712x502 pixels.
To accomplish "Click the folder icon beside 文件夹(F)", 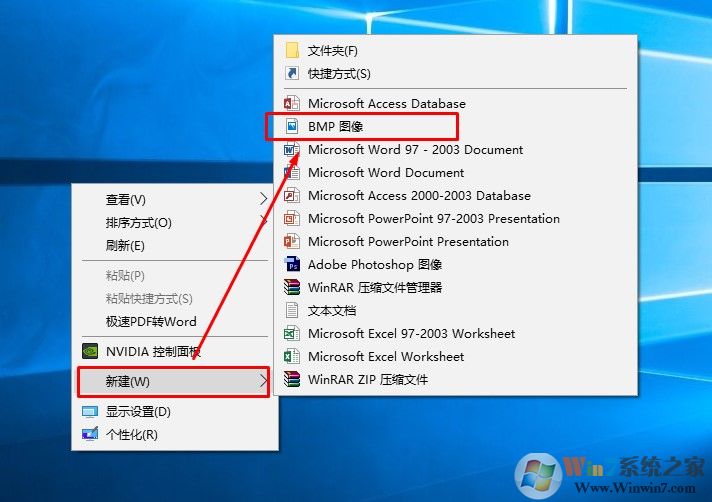I will [292, 50].
